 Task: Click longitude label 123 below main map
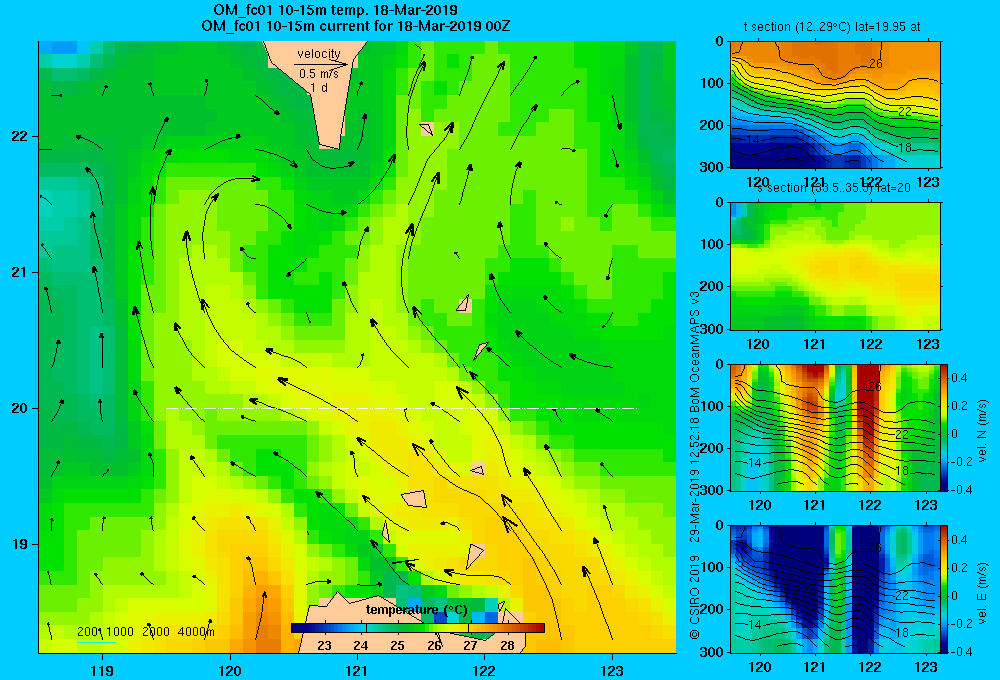[612, 670]
